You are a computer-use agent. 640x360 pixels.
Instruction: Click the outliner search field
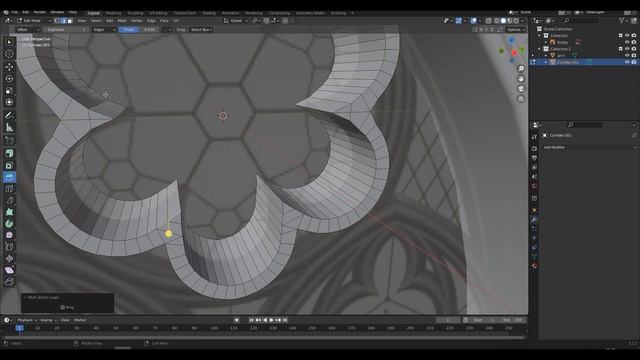[x=582, y=20]
